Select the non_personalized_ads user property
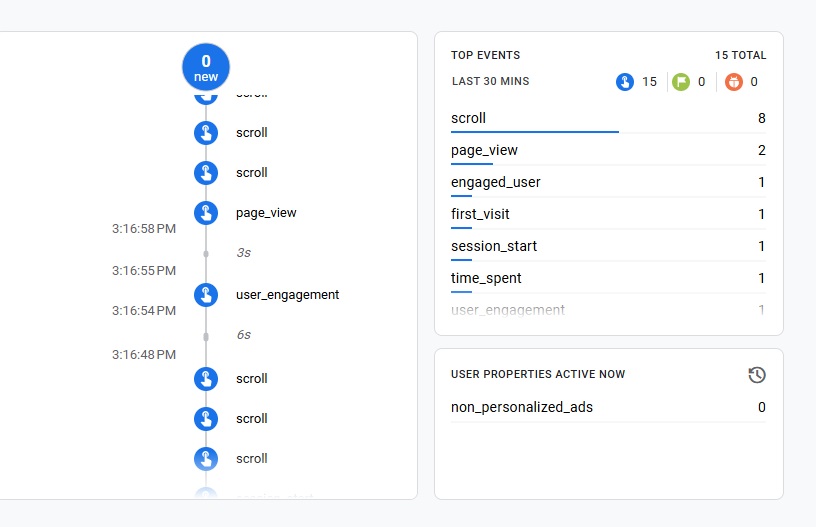The image size is (816, 527). (x=608, y=408)
